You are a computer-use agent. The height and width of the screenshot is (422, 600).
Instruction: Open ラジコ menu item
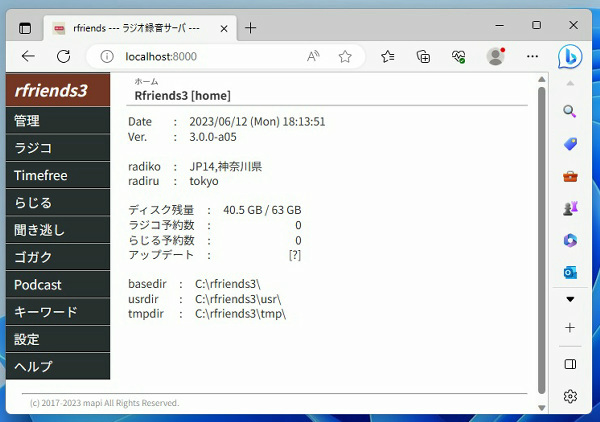click(58, 148)
